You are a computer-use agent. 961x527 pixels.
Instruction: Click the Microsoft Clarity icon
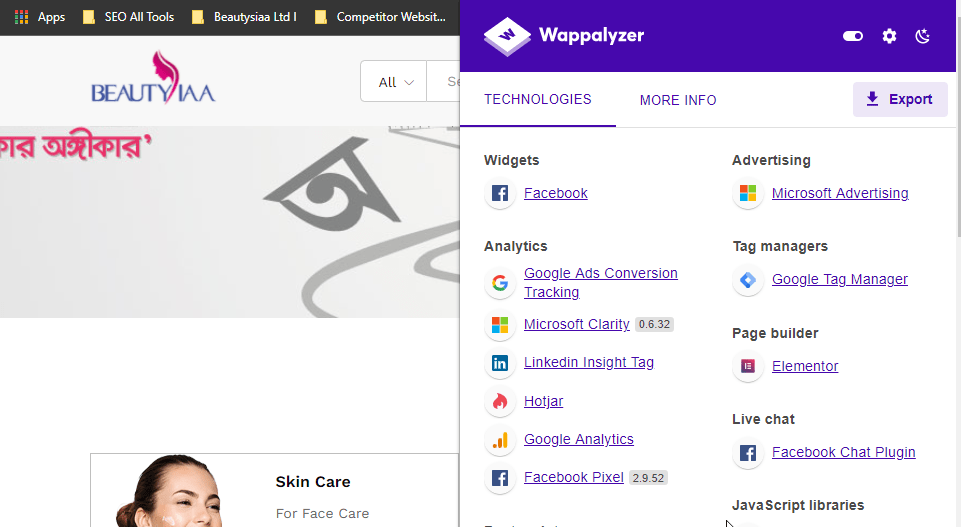(500, 325)
